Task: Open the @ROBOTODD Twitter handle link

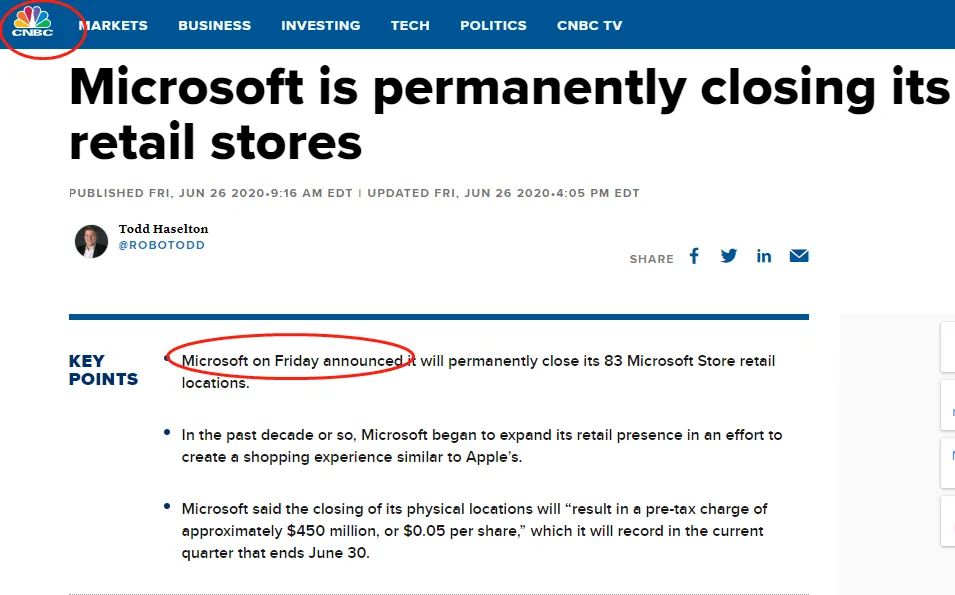Action: coord(161,245)
